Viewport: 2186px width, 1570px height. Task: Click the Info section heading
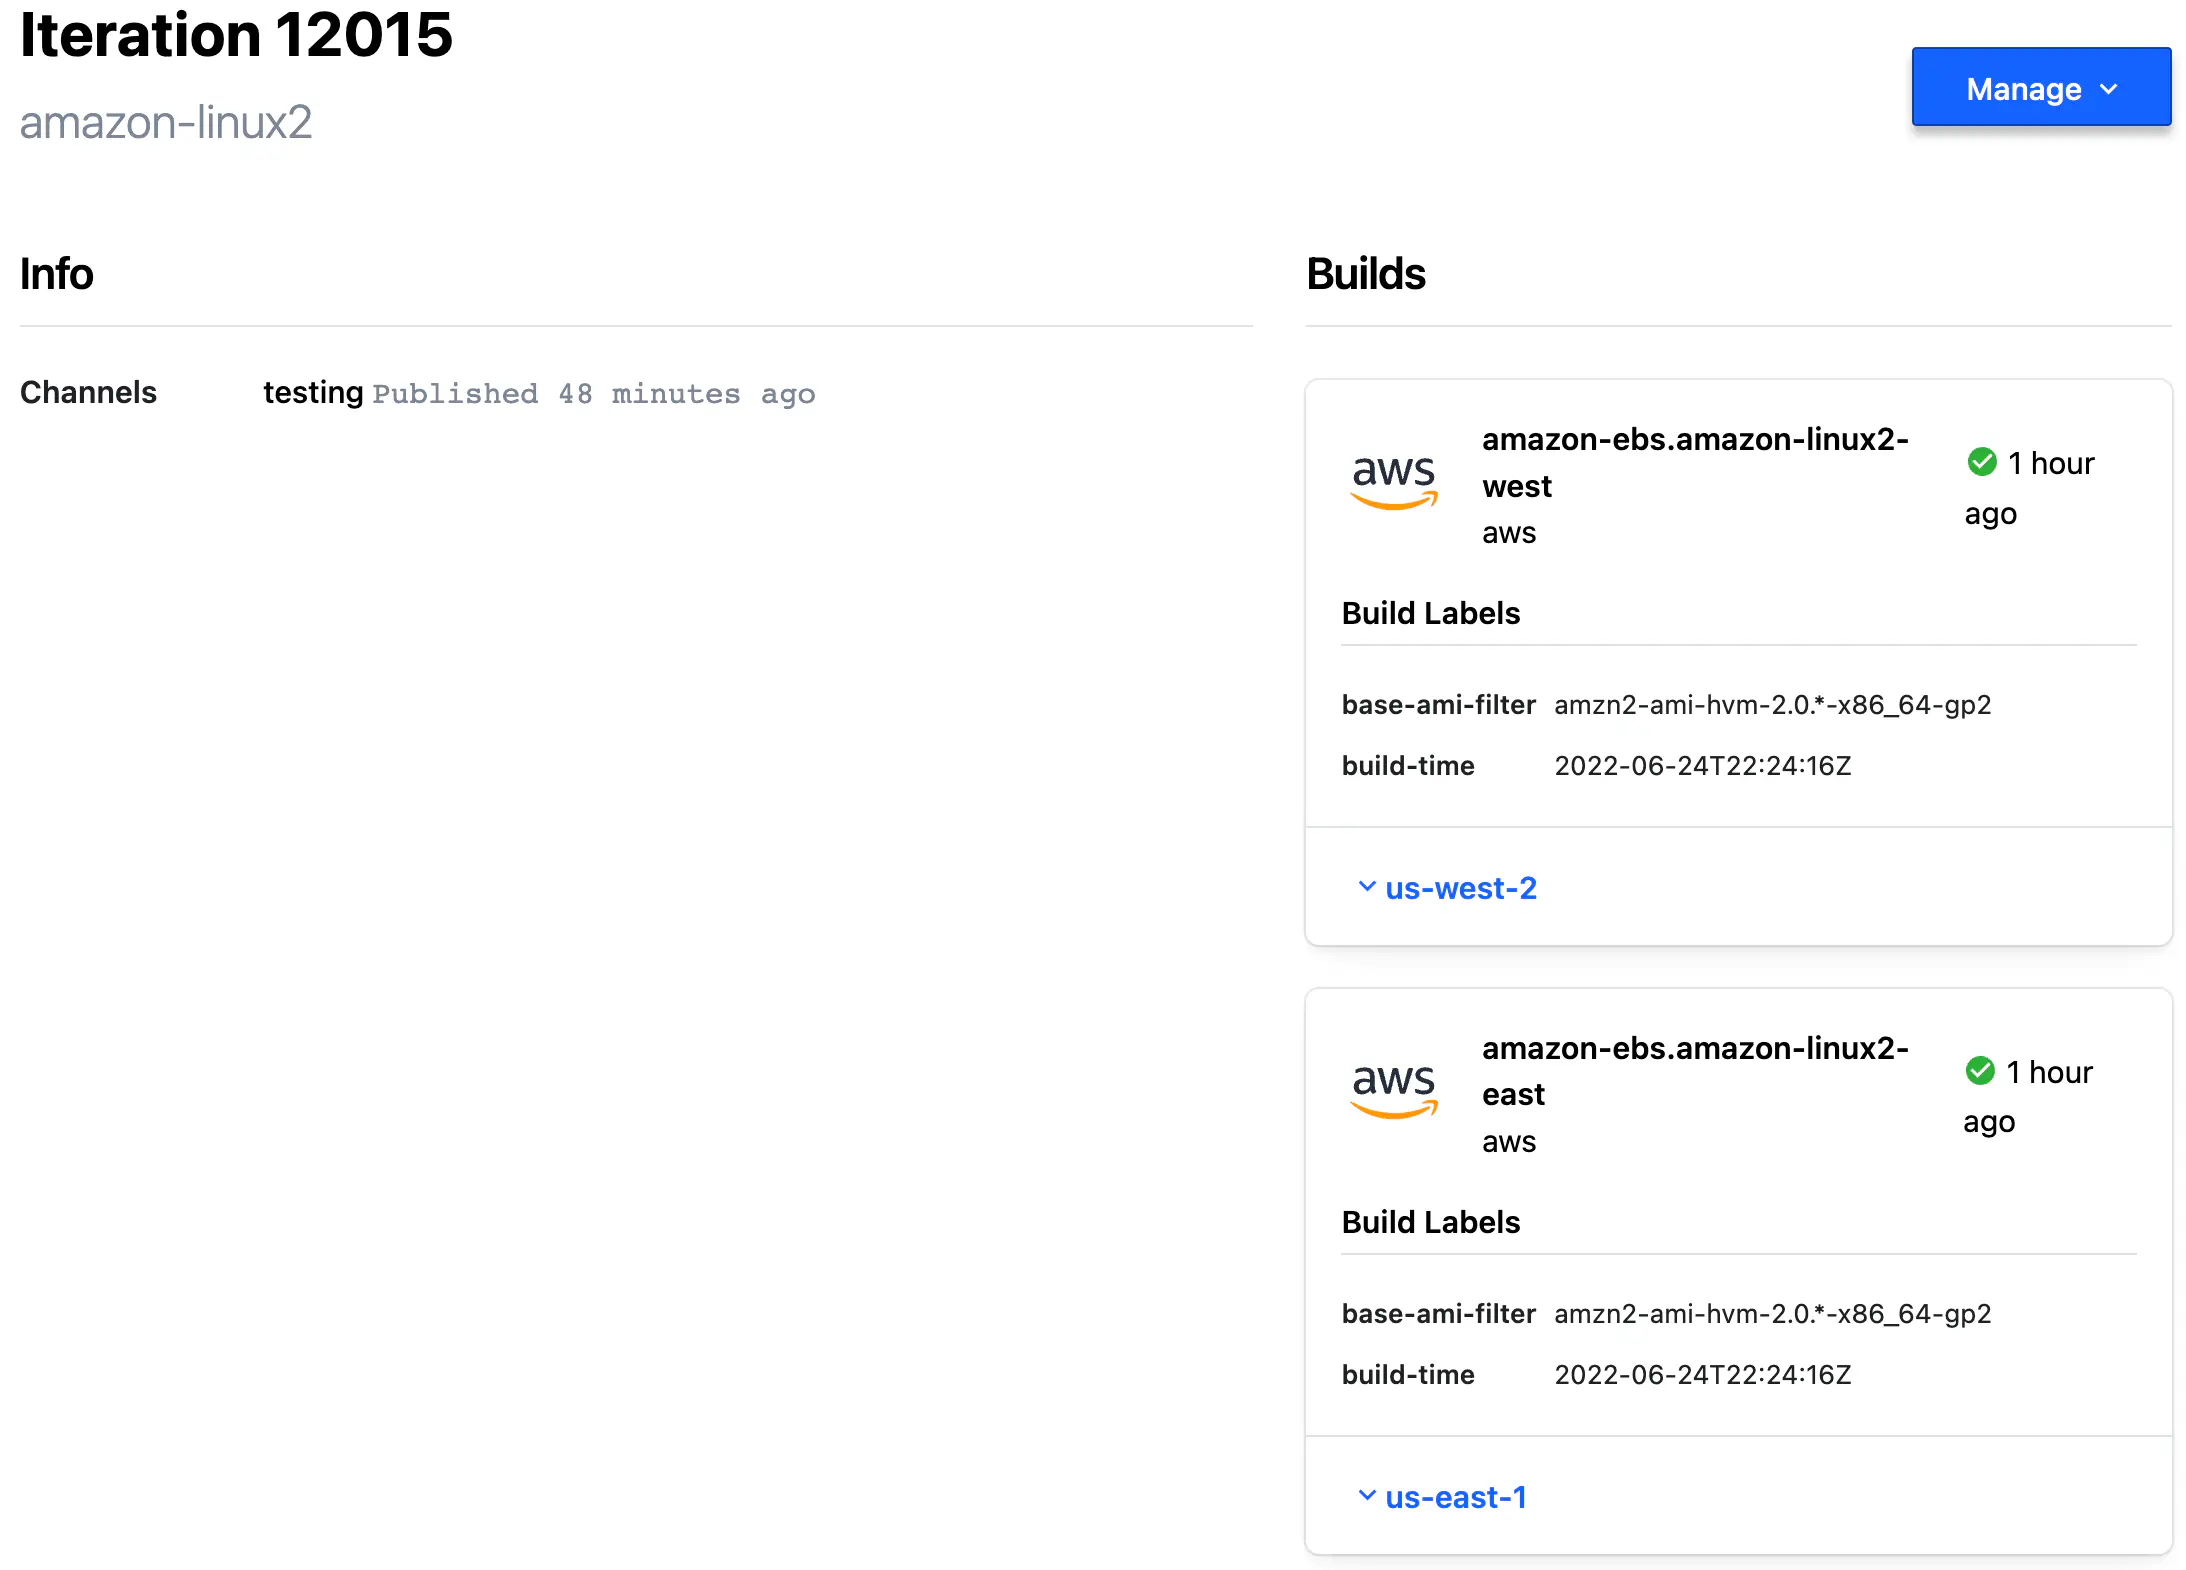tap(57, 274)
